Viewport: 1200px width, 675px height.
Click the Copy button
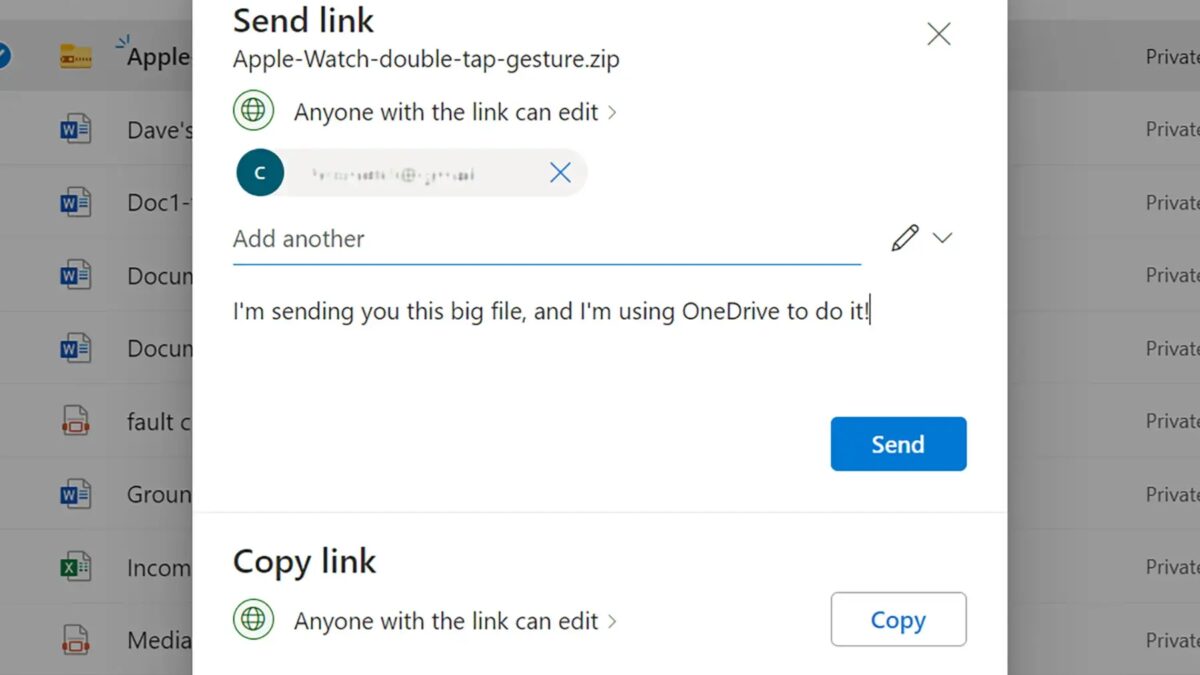pos(897,620)
